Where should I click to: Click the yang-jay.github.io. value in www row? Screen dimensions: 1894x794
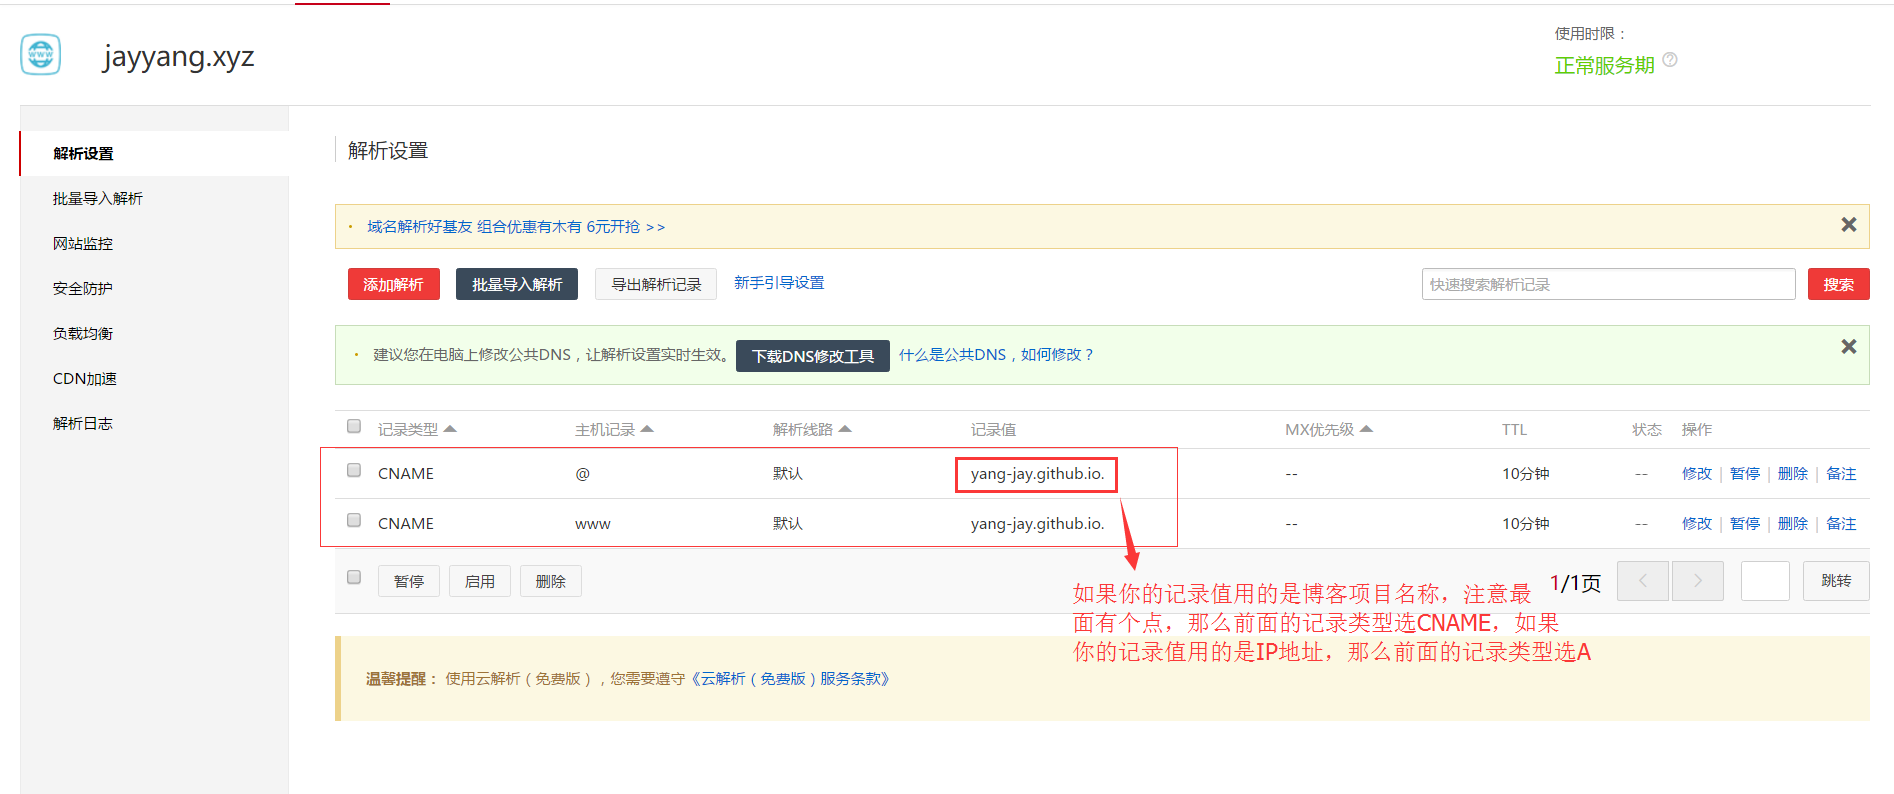(1037, 523)
